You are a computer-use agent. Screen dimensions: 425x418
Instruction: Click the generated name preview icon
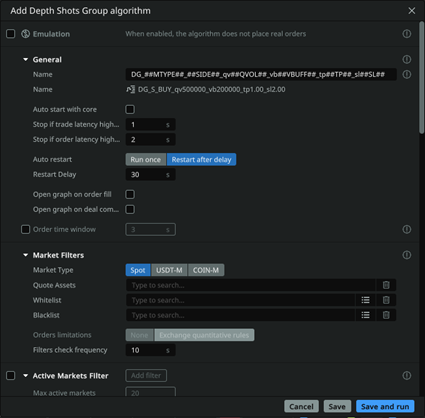(130, 89)
